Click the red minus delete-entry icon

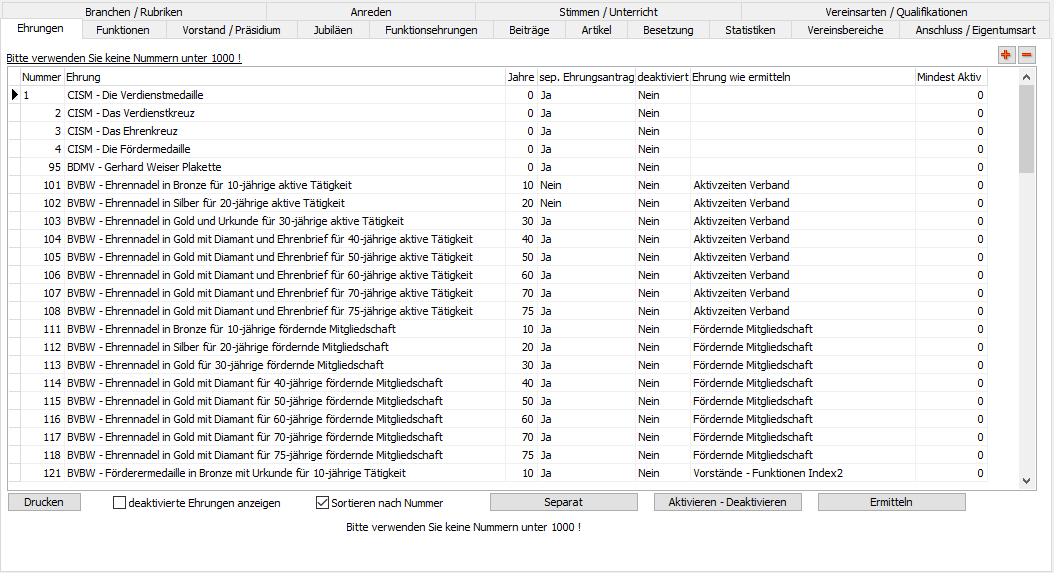tap(1026, 55)
